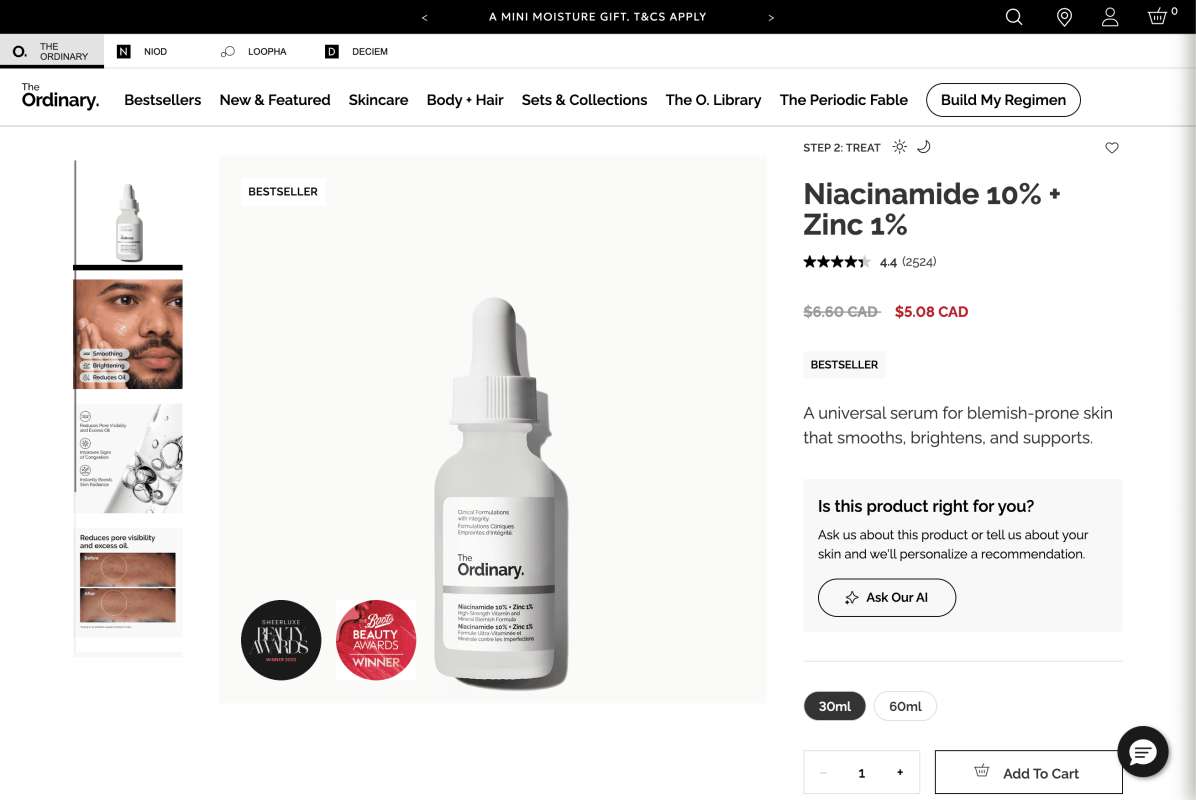Open the live chat bubble
Viewport: 1196px width, 800px height.
(1142, 751)
